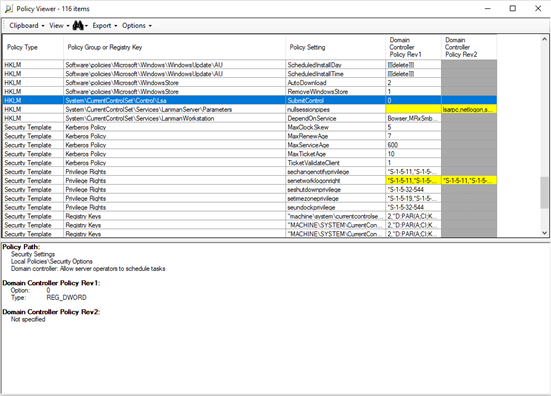This screenshot has width=551, height=396.
Task: Click the Bowser,MRxSmb value cell
Action: pyautogui.click(x=414, y=118)
